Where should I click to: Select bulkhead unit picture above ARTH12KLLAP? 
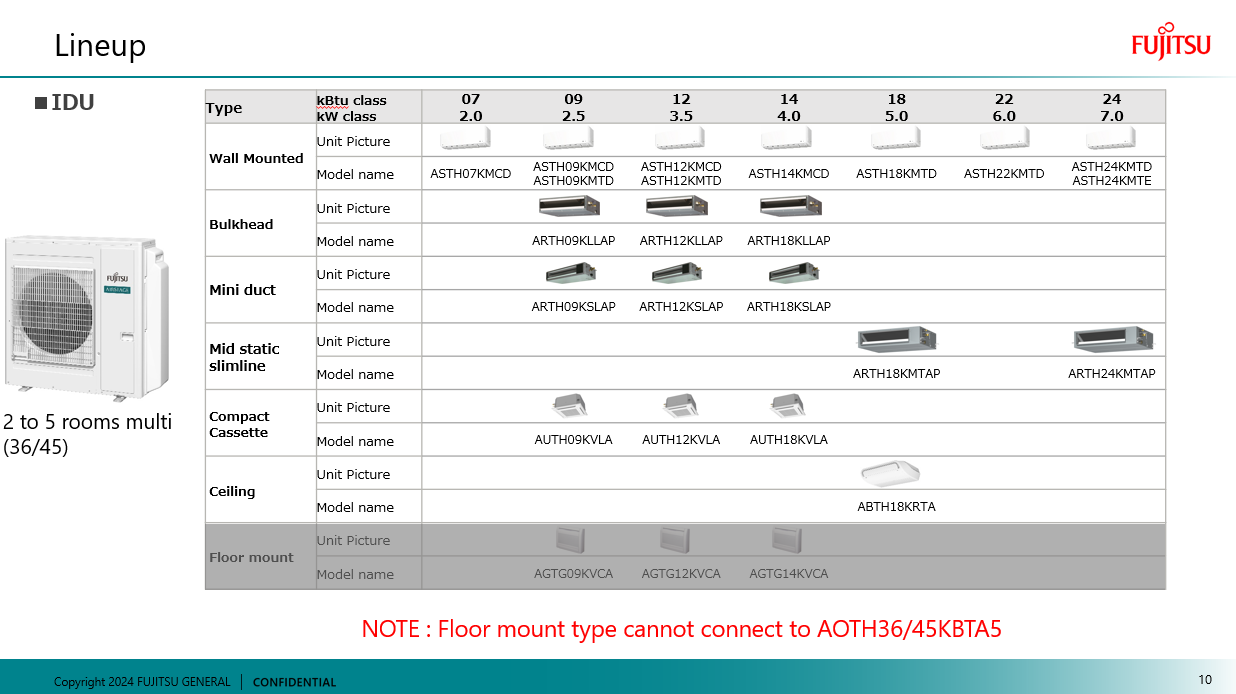tap(677, 206)
